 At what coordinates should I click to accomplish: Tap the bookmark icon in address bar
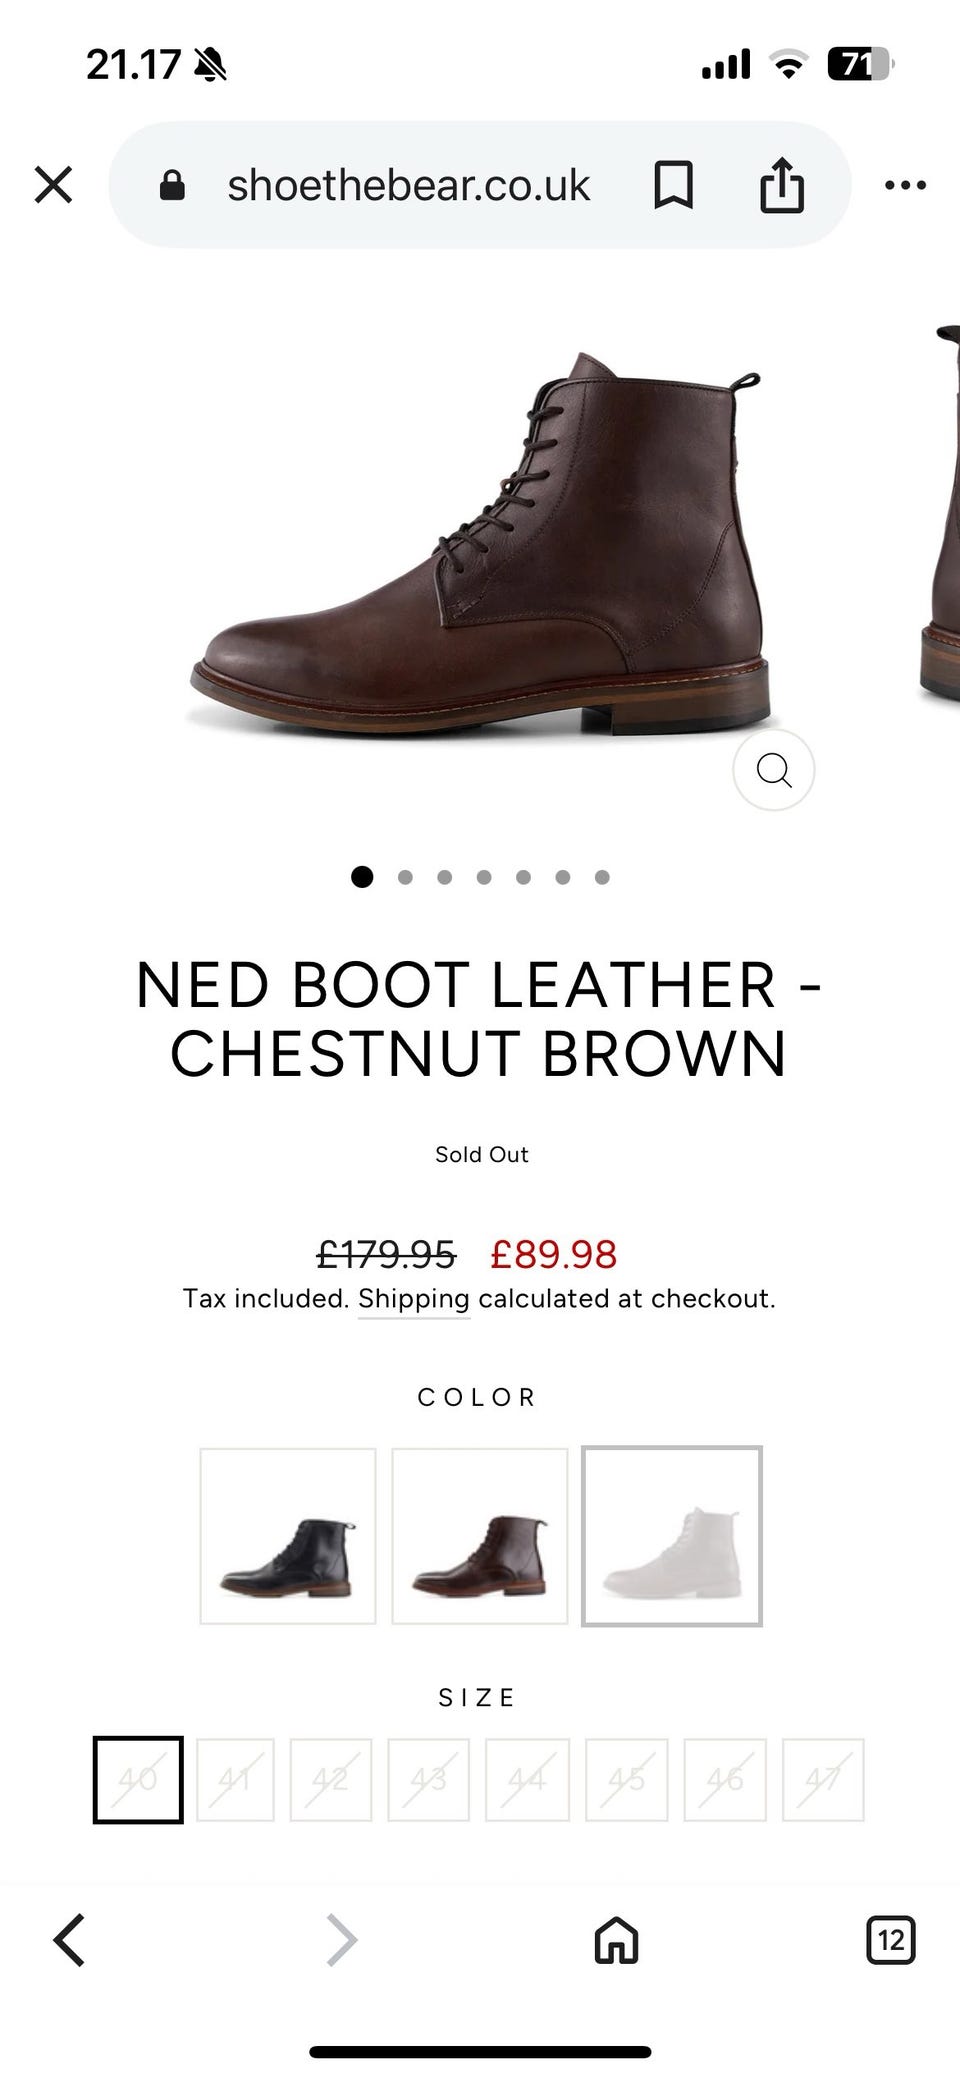(673, 185)
